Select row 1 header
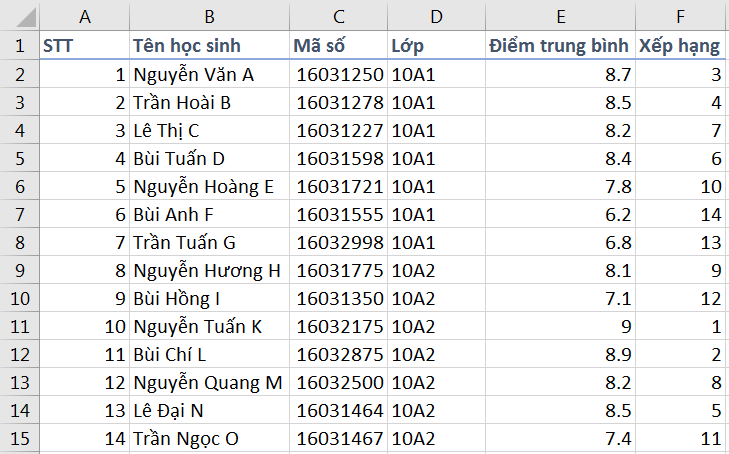Viewport: 729px width, 454px height. 20,46
